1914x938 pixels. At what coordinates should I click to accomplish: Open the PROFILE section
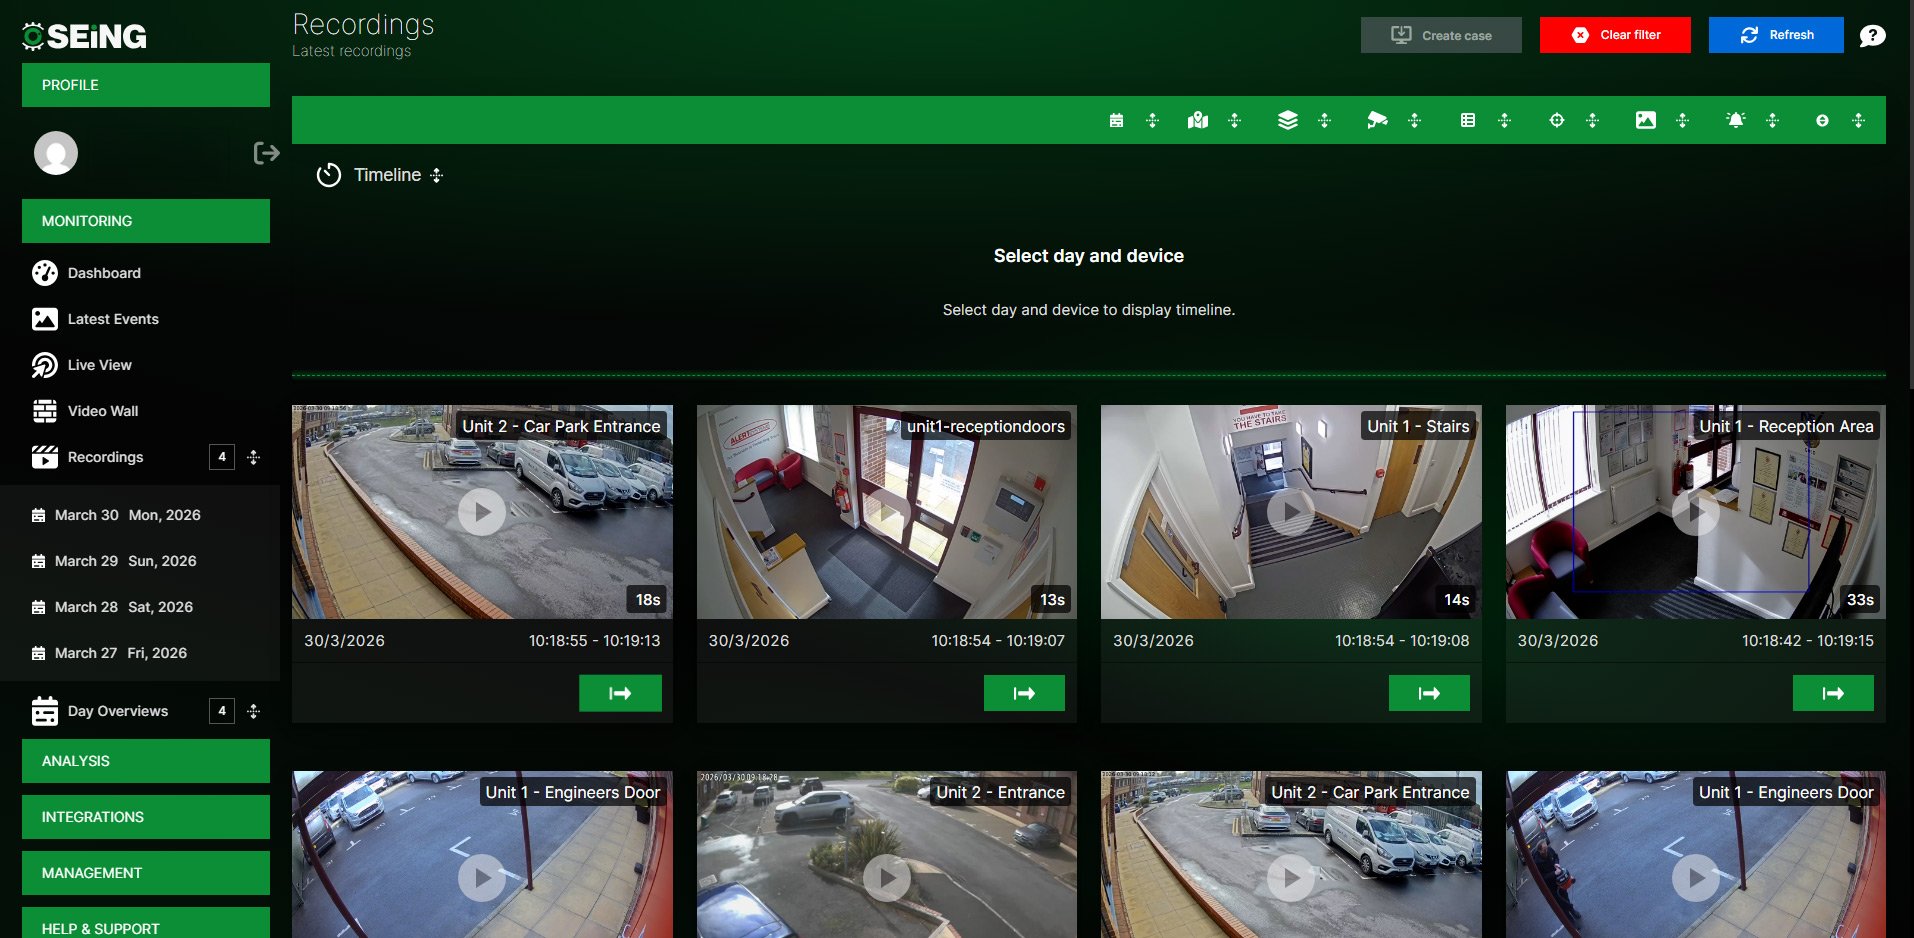(x=146, y=85)
